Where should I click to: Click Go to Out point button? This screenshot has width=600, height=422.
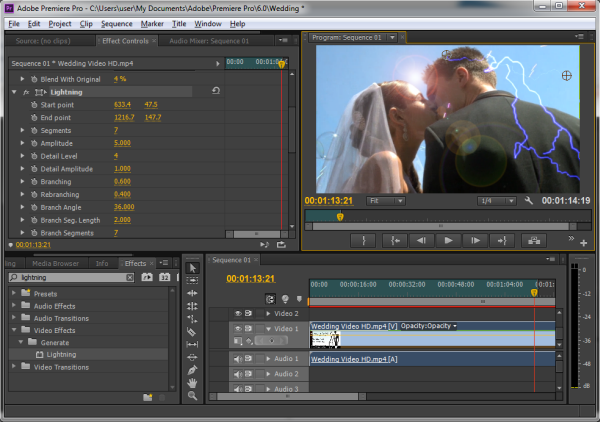tap(502, 241)
